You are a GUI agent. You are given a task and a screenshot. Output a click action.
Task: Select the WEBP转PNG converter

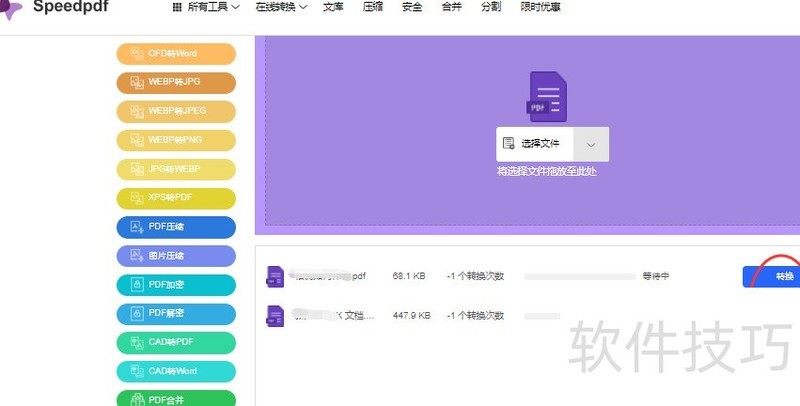click(176, 140)
